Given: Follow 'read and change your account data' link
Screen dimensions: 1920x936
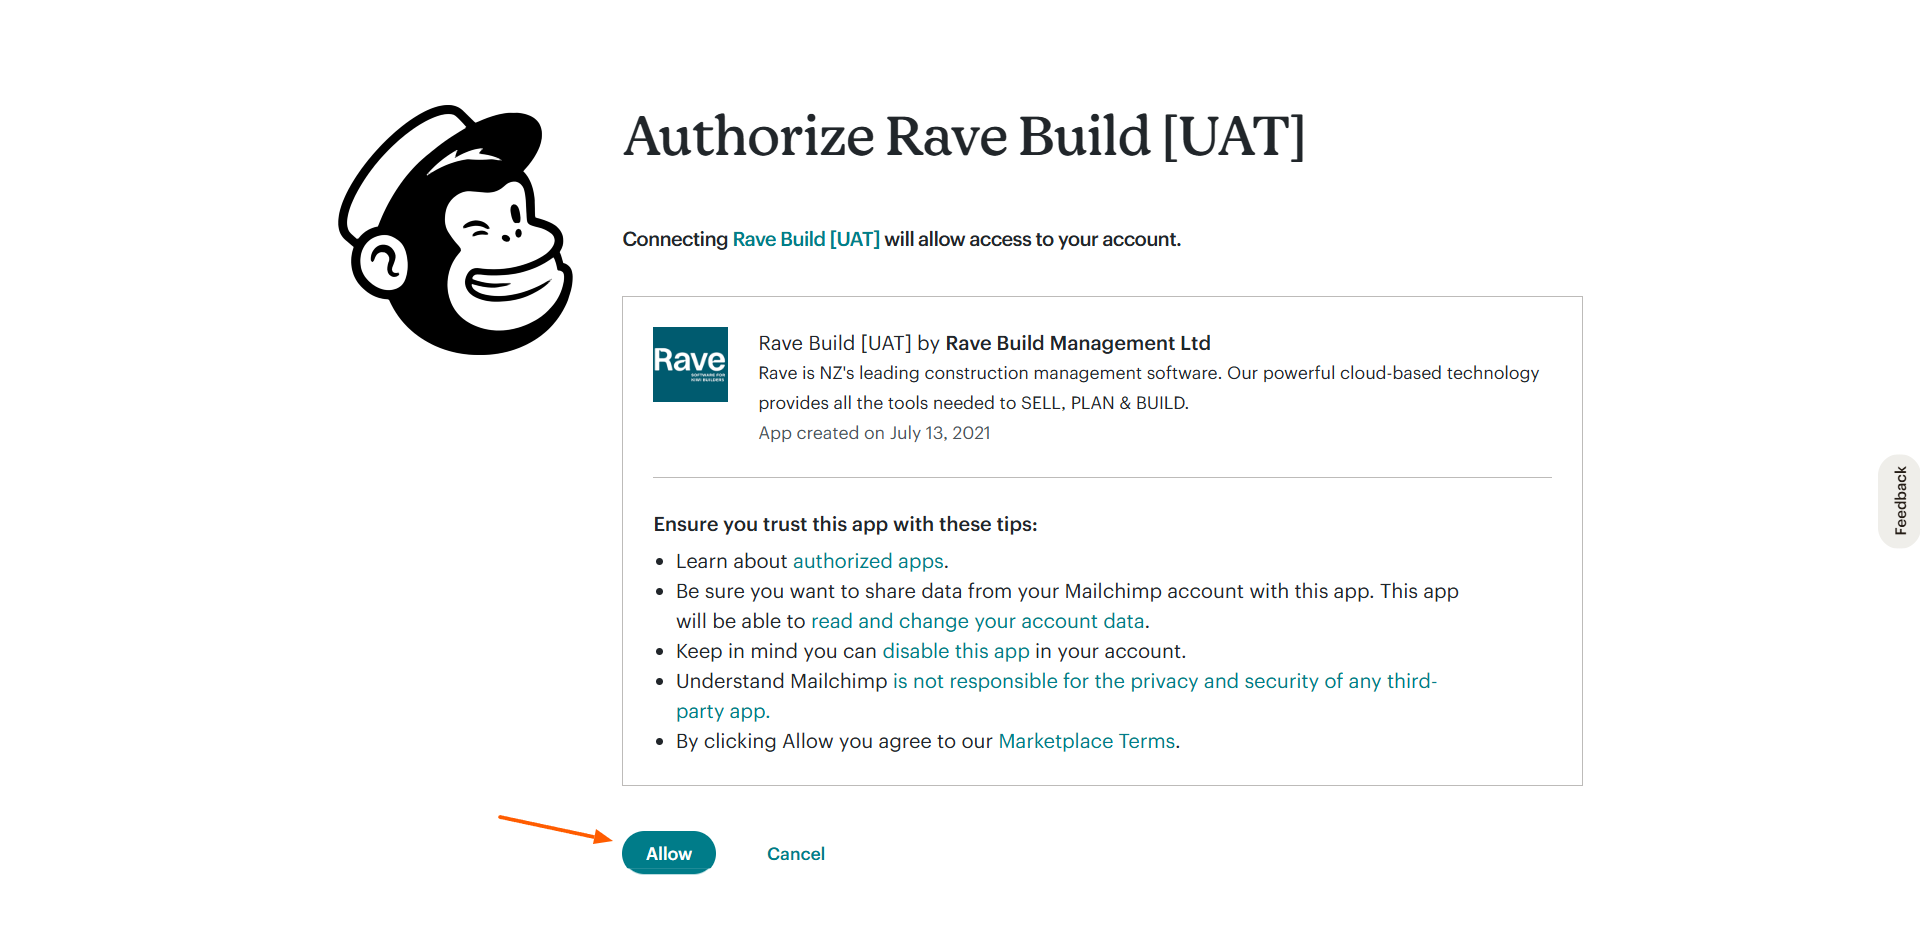Looking at the screenshot, I should [978, 621].
